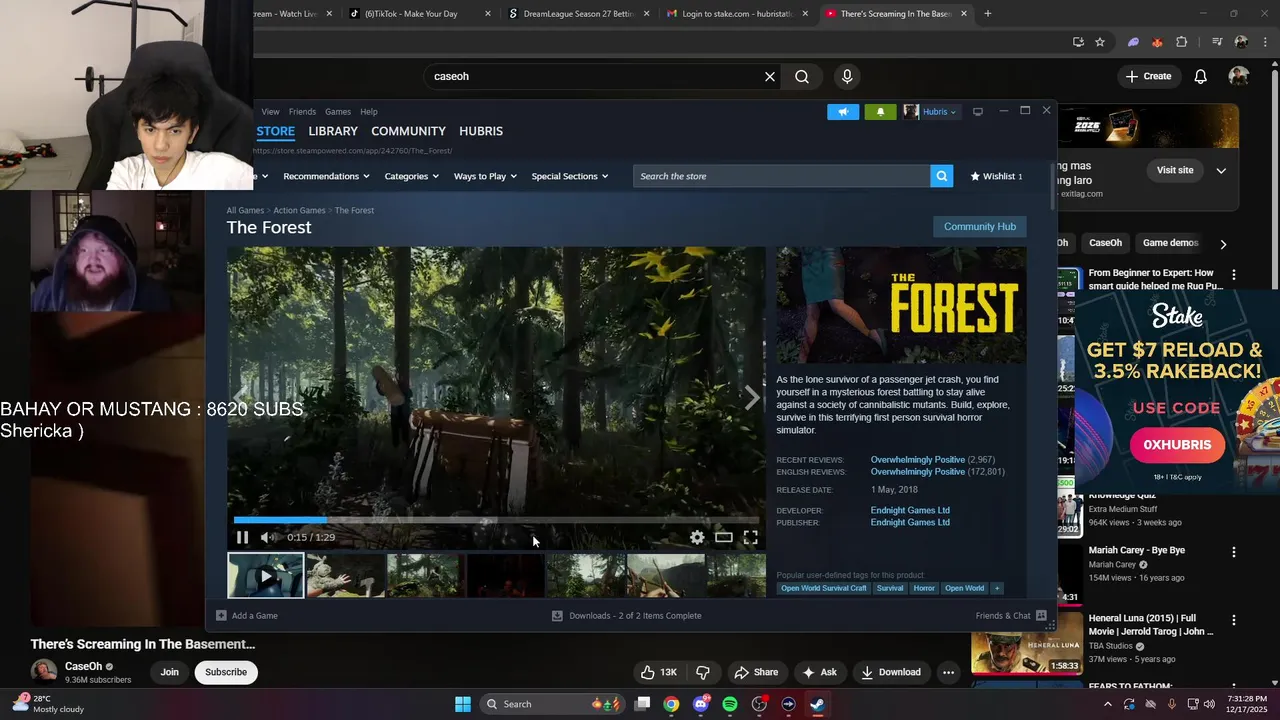
Task: Click Ask button under YouTube video
Action: pos(819,672)
